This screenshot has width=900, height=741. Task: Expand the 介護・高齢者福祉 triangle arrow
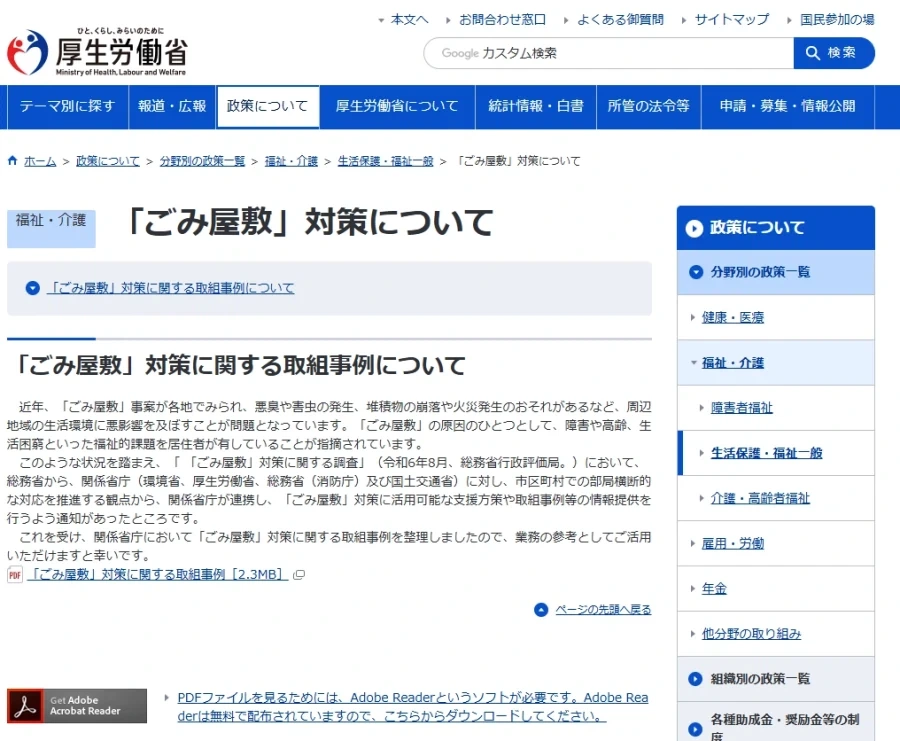click(701, 498)
